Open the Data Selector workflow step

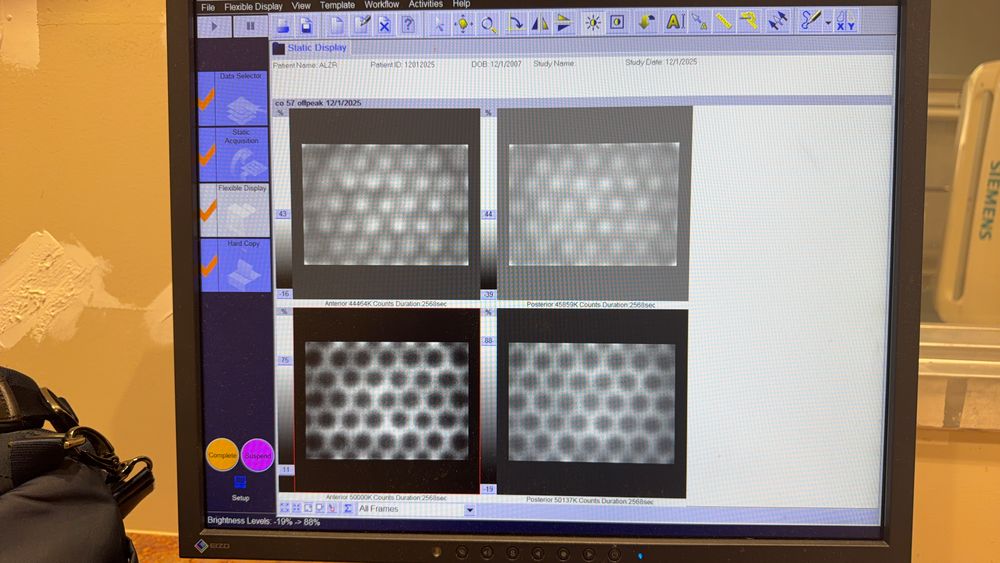(233, 98)
